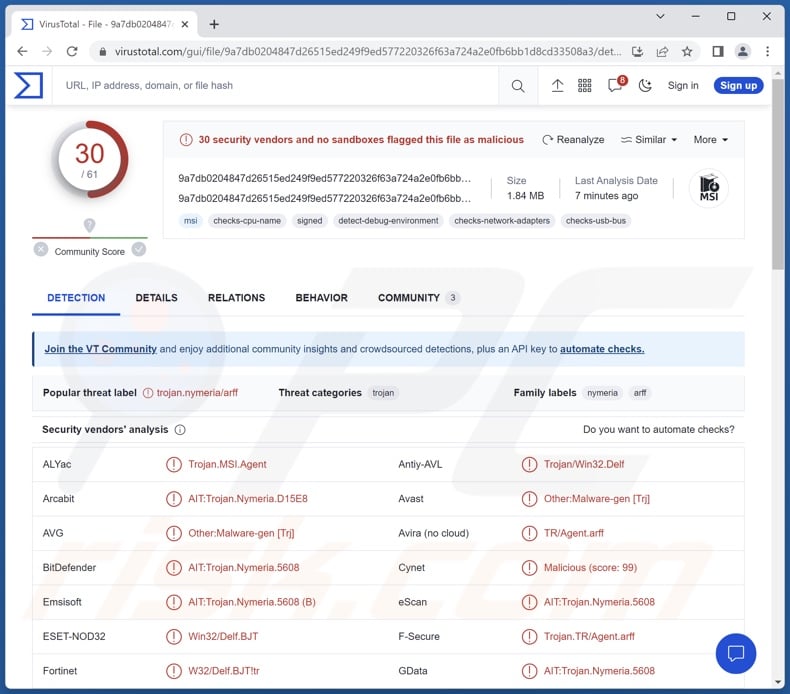The width and height of the screenshot is (790, 694).
Task: Click the VirusTotal logo icon
Action: [28, 85]
